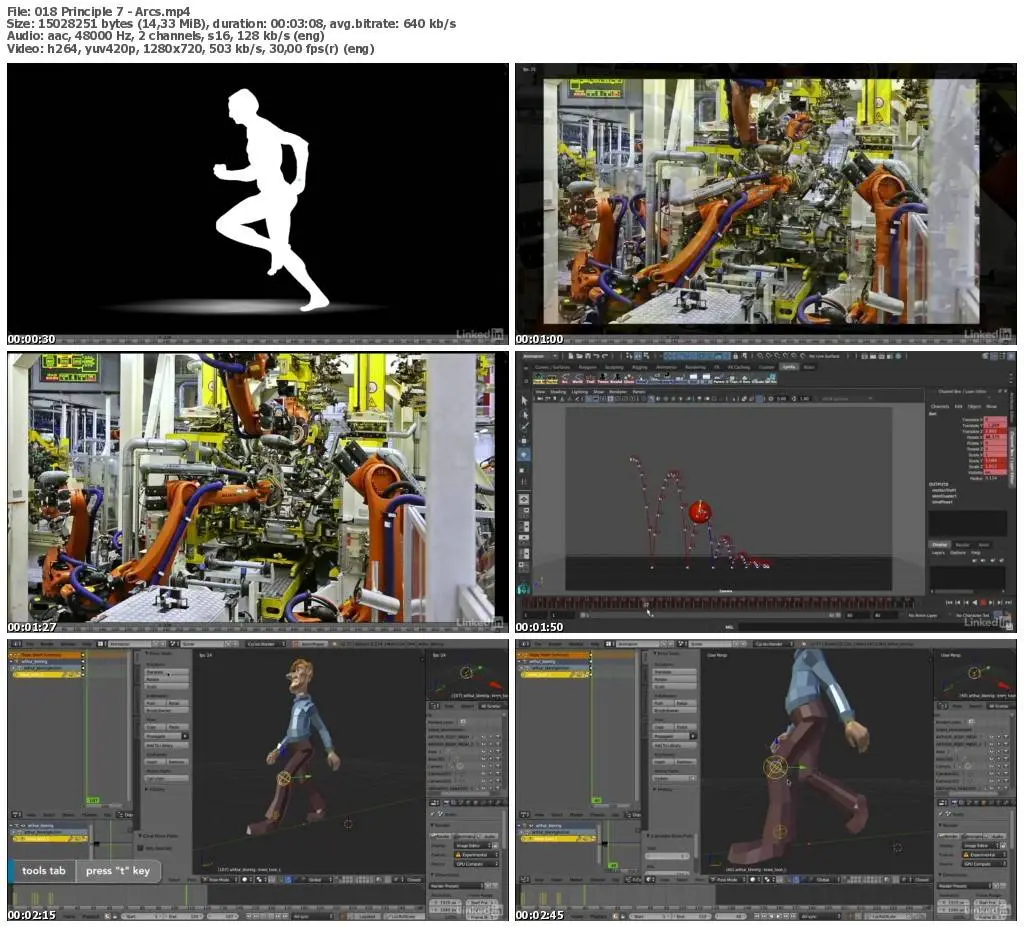Viewport: 1024px width, 927px height.
Task: Open the running silhouette thumbnail at 00:00:30
Action: click(x=257, y=203)
